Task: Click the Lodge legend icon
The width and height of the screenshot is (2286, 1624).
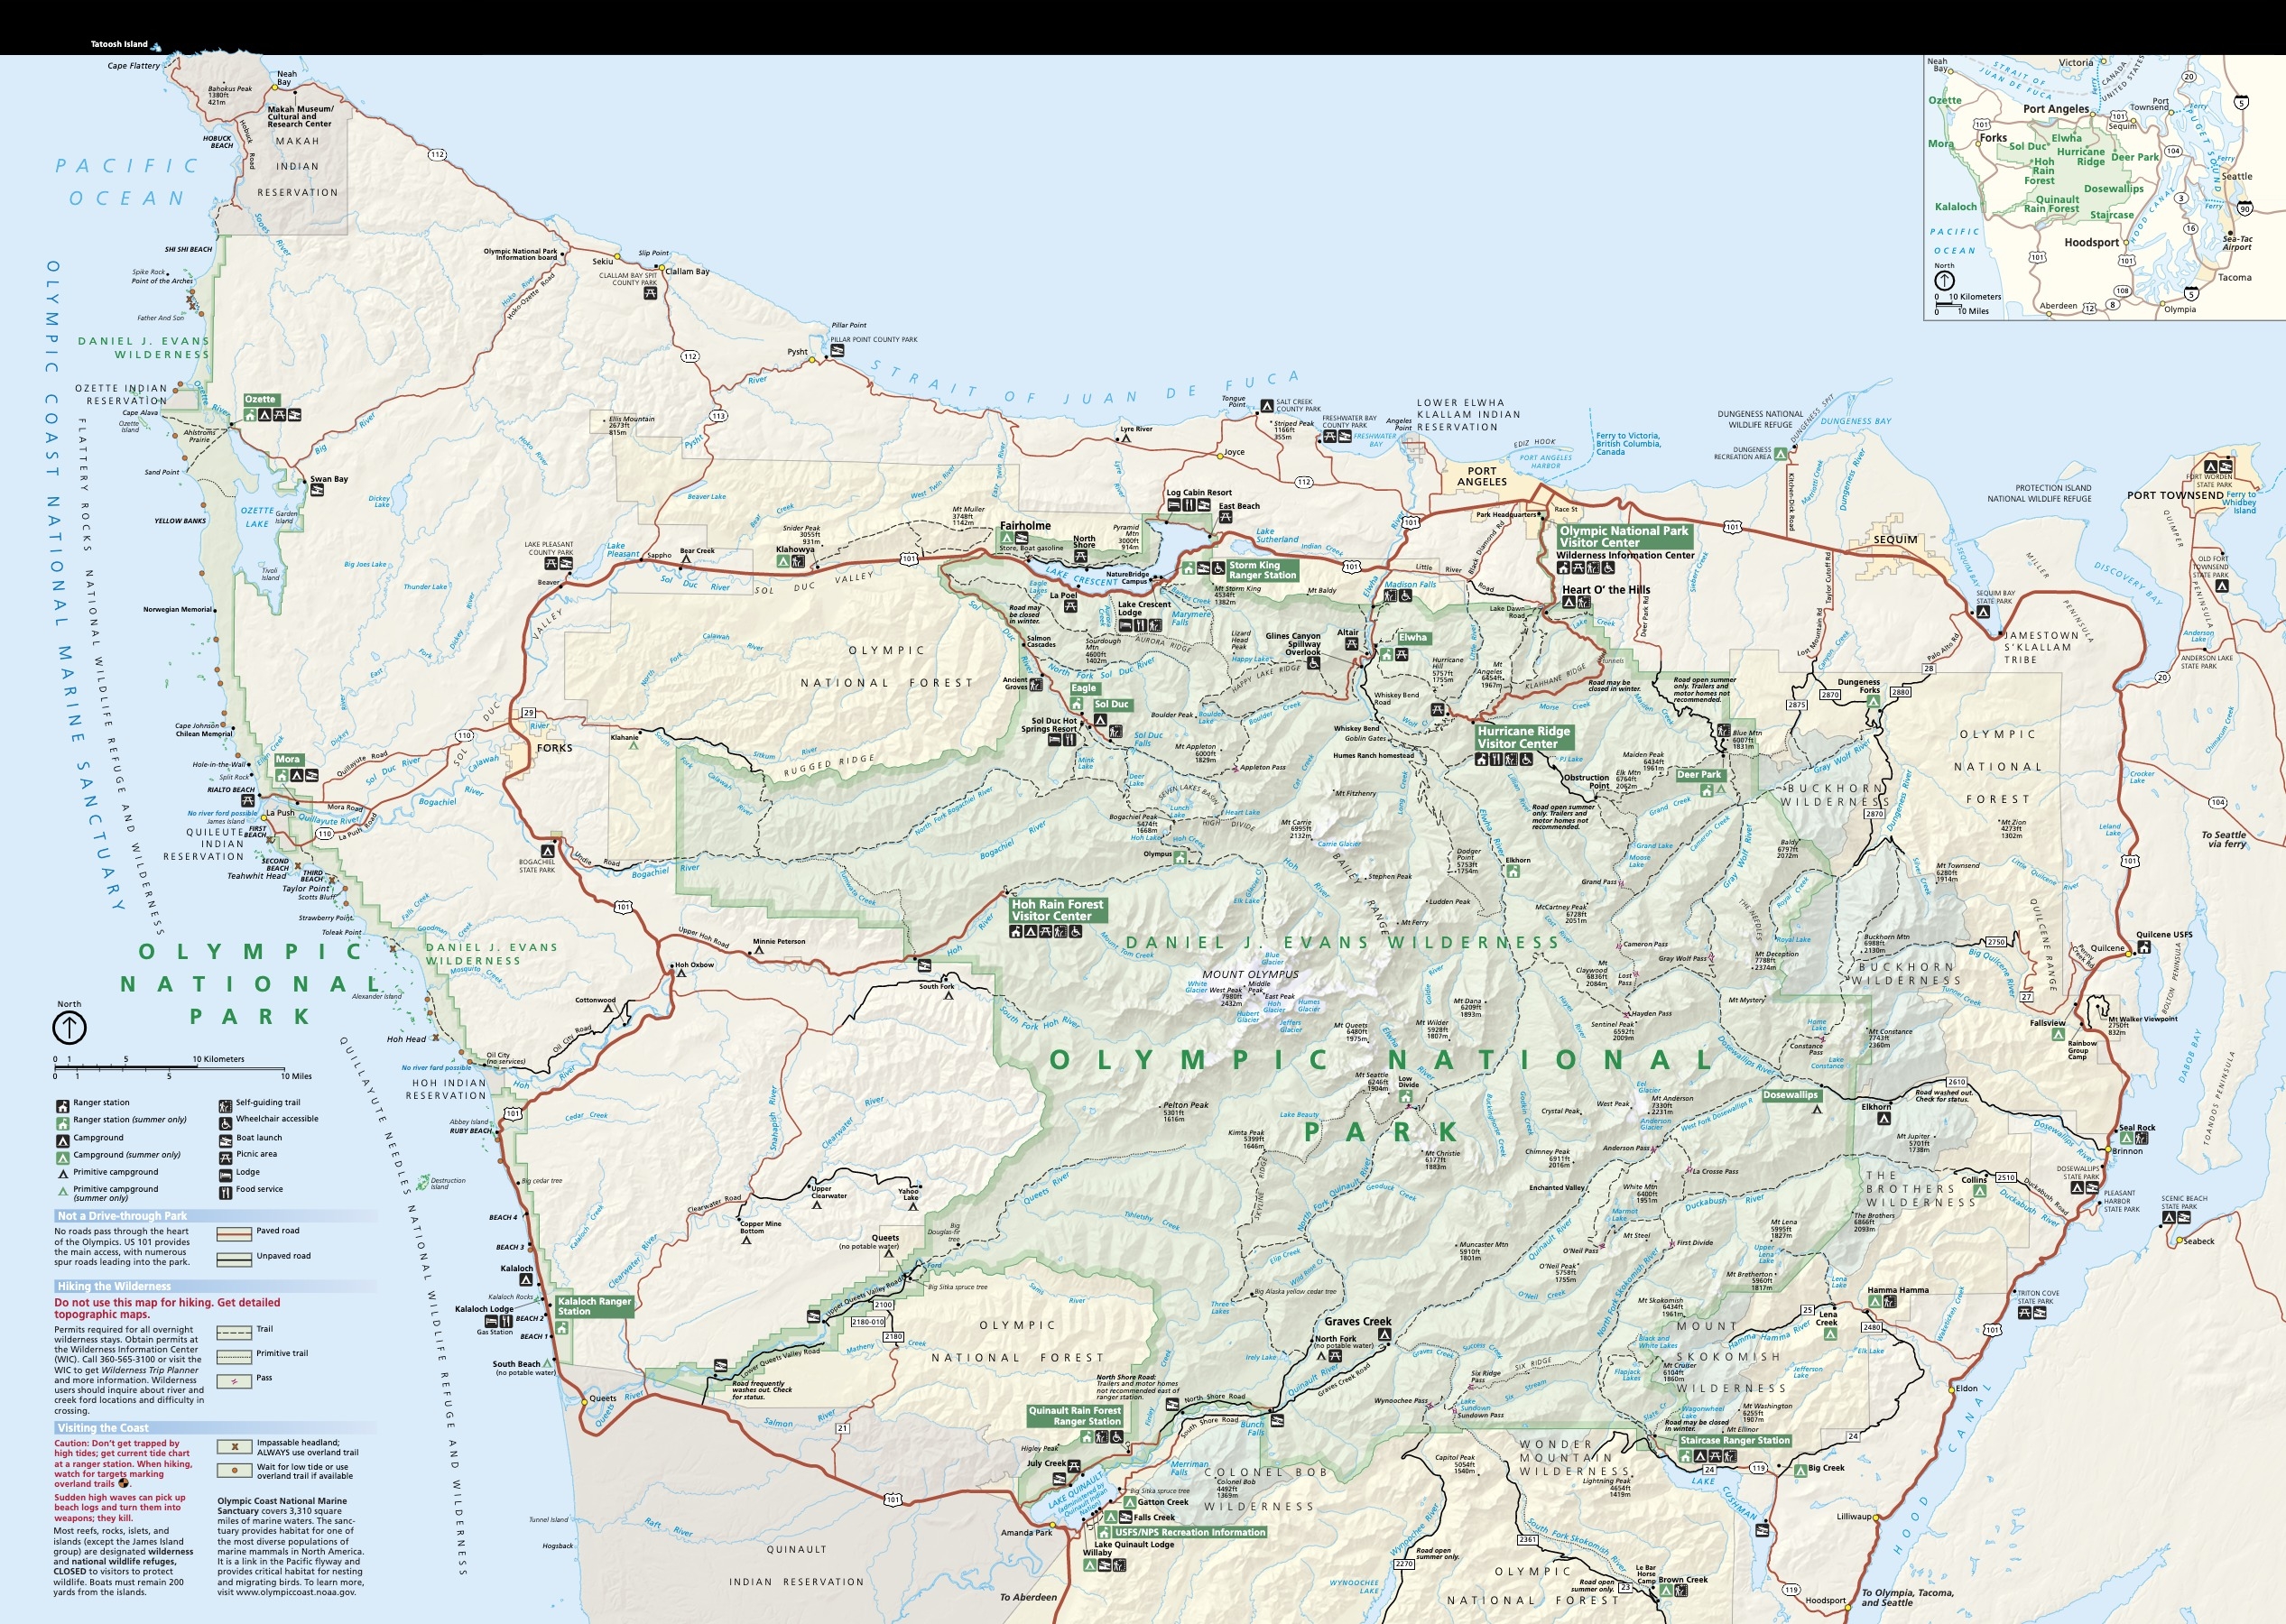Action: pyautogui.click(x=226, y=1174)
